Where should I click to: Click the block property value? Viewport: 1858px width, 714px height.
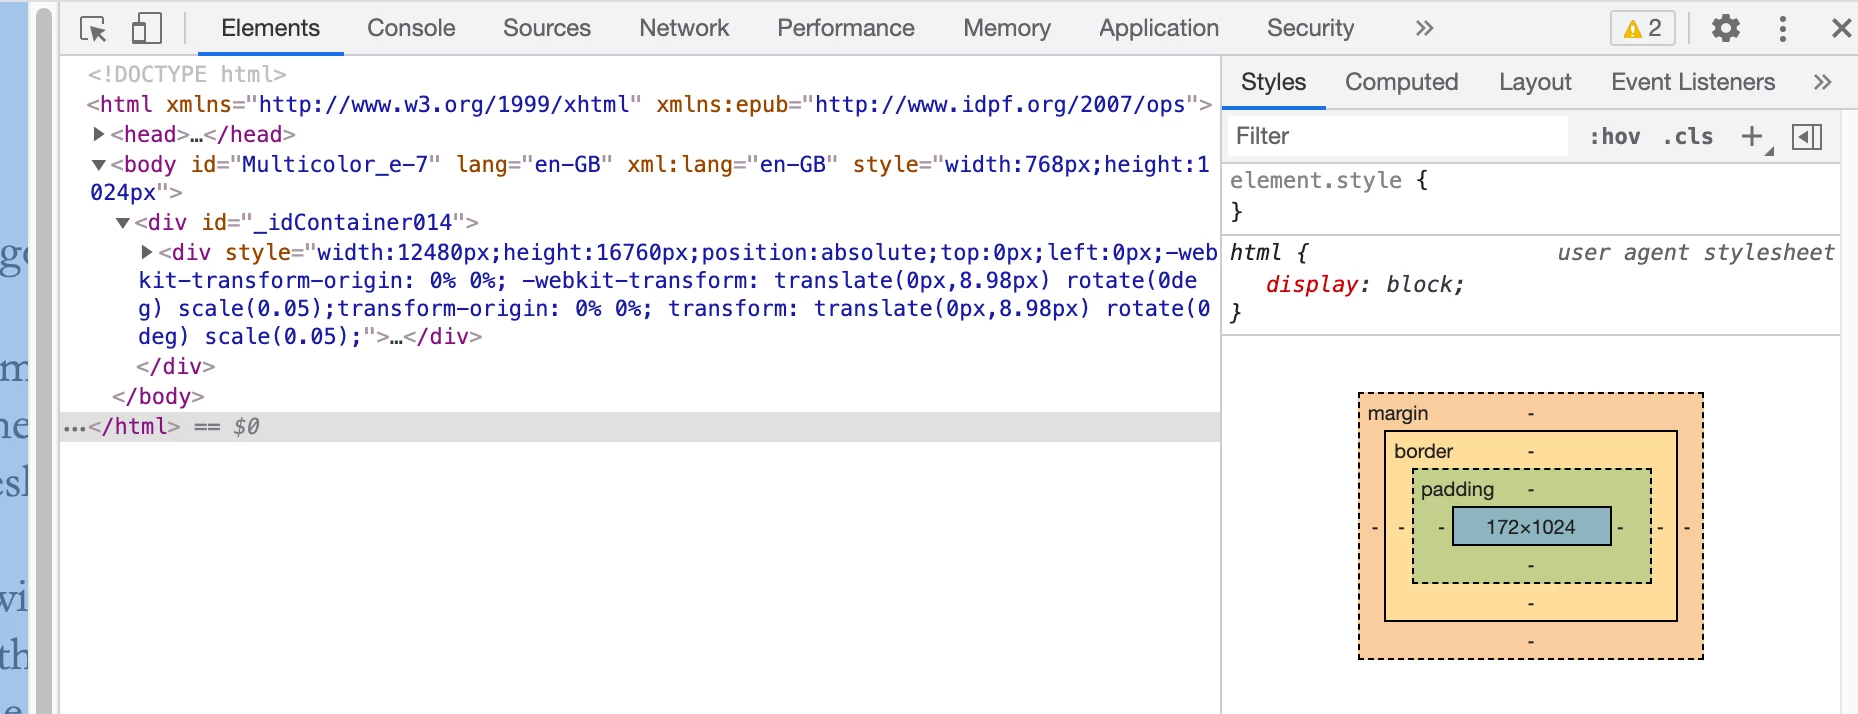pos(1418,284)
